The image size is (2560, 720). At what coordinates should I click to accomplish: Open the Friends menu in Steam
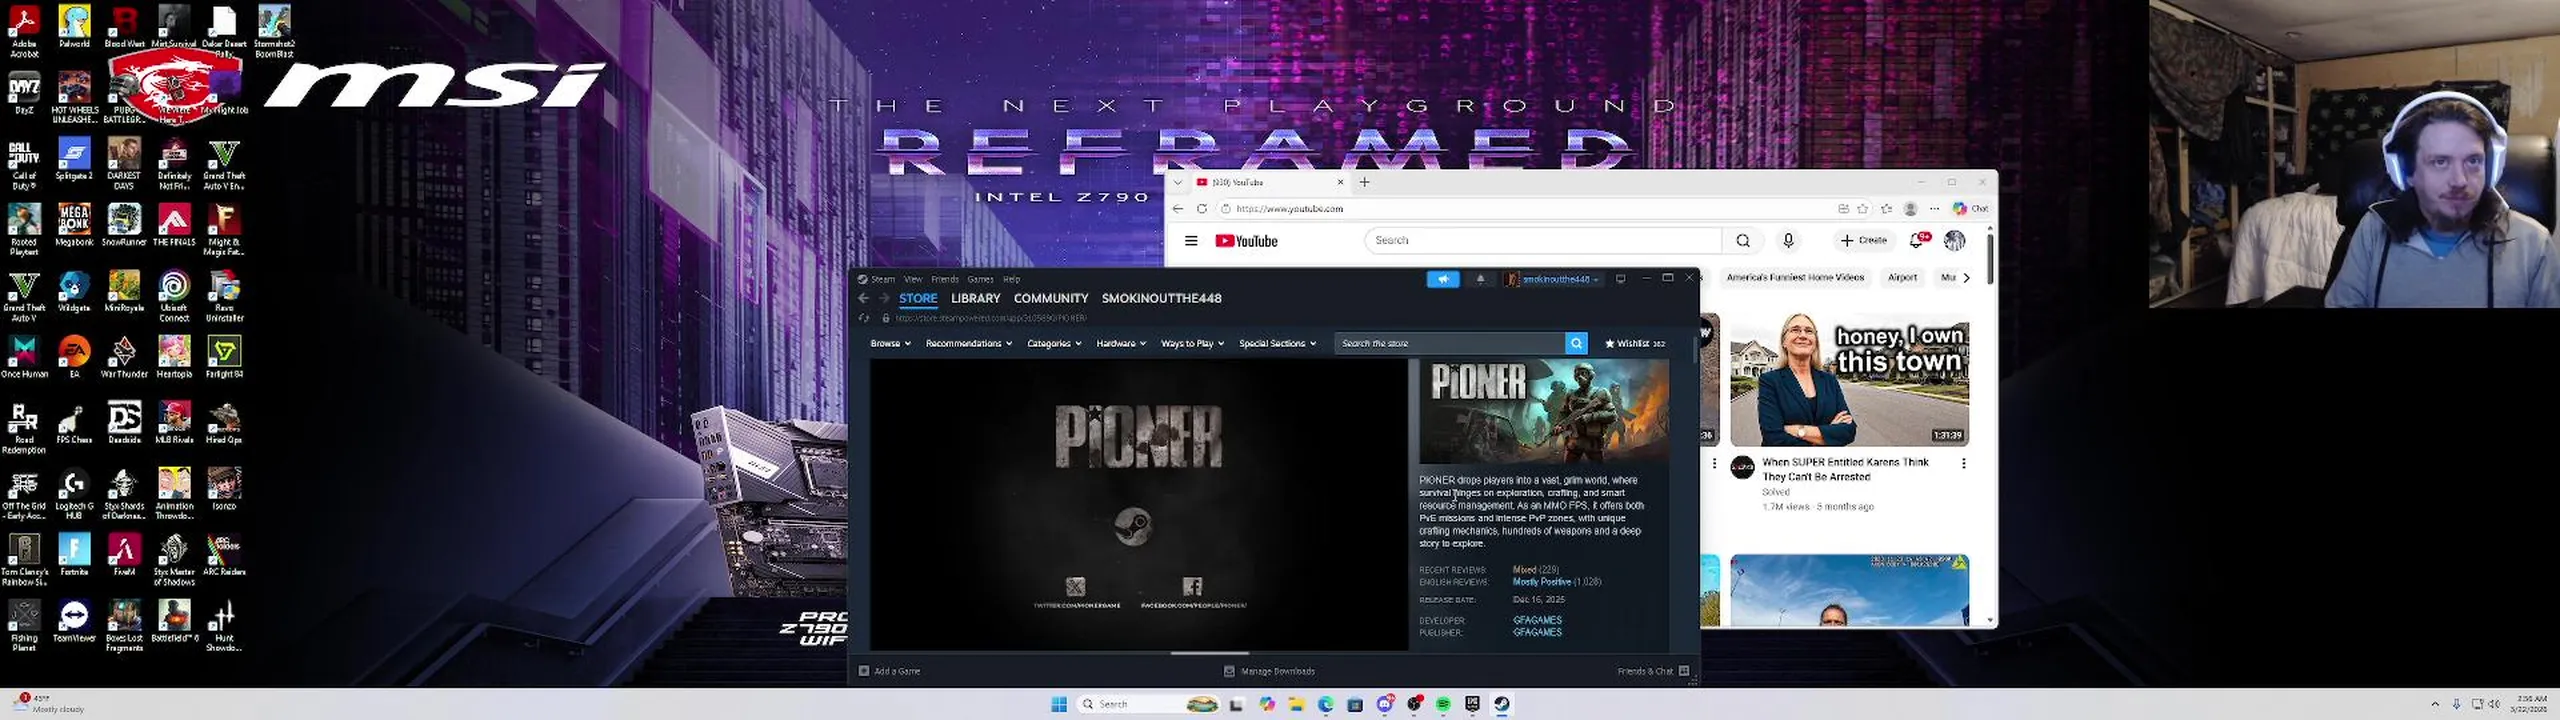click(x=945, y=279)
